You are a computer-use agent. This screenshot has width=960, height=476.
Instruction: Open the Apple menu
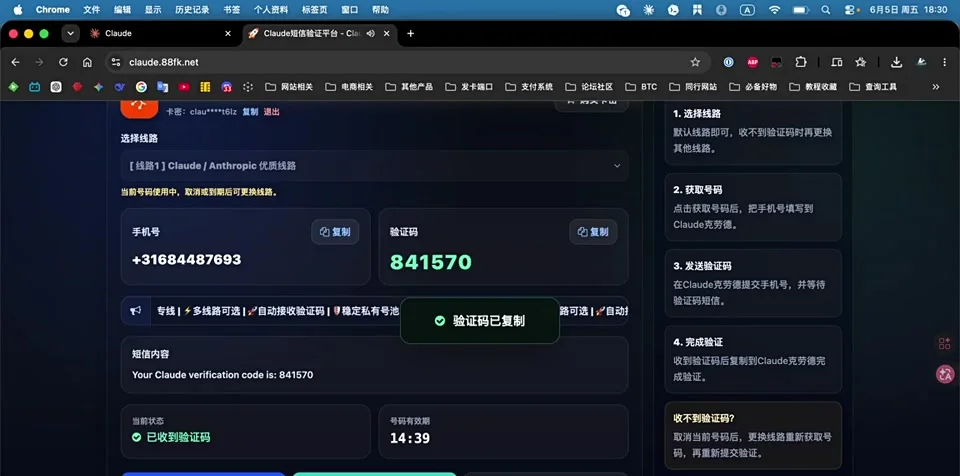click(18, 10)
